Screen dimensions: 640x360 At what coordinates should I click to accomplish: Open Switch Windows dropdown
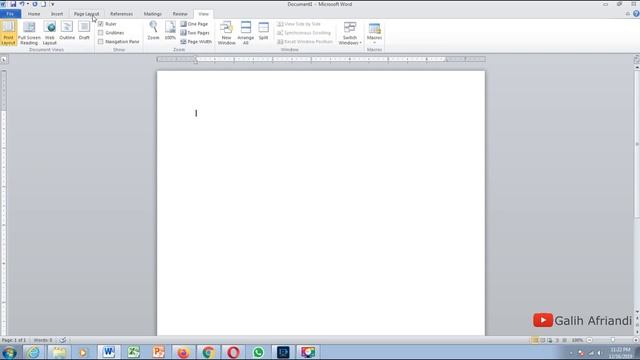[350, 33]
